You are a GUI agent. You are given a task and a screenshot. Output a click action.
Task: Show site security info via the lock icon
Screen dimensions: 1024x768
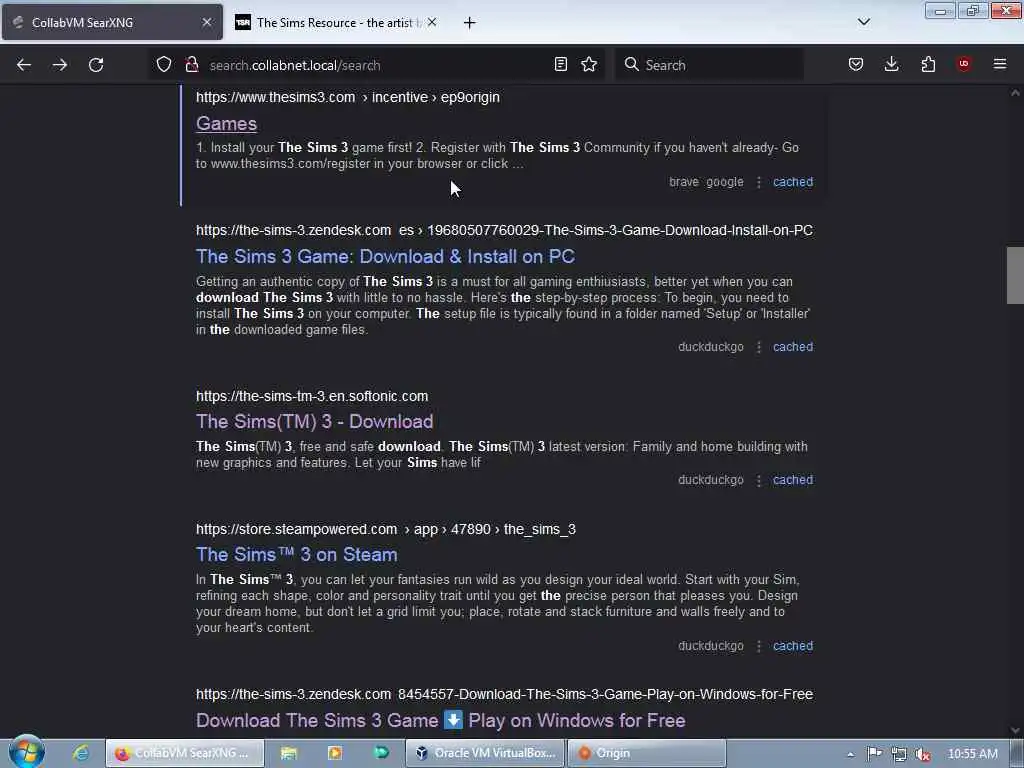click(x=191, y=64)
